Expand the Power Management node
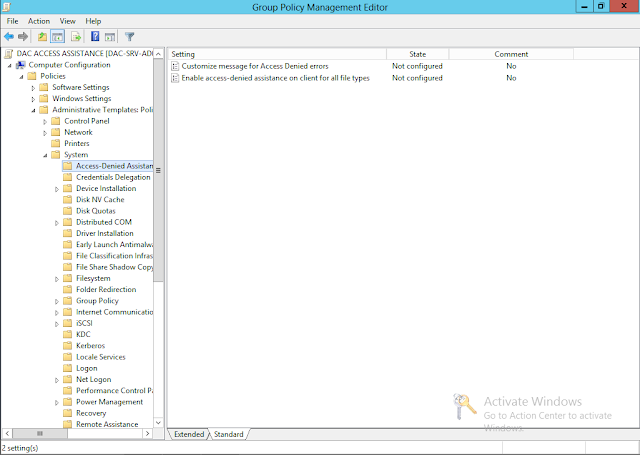This screenshot has width=640, height=455. pyautogui.click(x=57, y=402)
